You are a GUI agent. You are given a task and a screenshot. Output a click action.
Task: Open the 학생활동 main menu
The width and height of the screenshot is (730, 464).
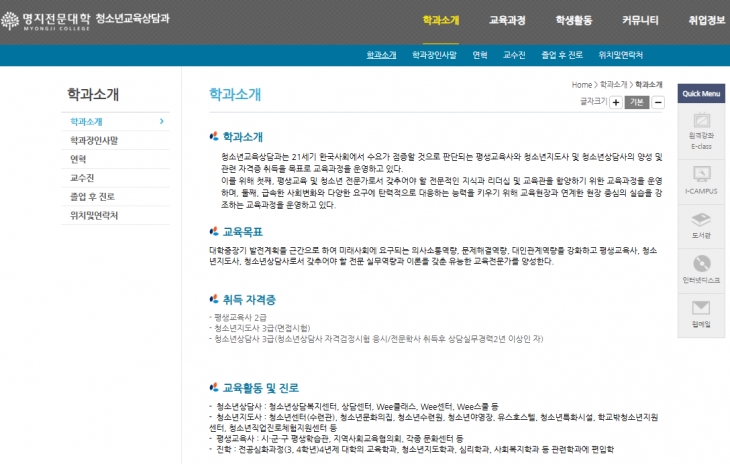tap(574, 20)
